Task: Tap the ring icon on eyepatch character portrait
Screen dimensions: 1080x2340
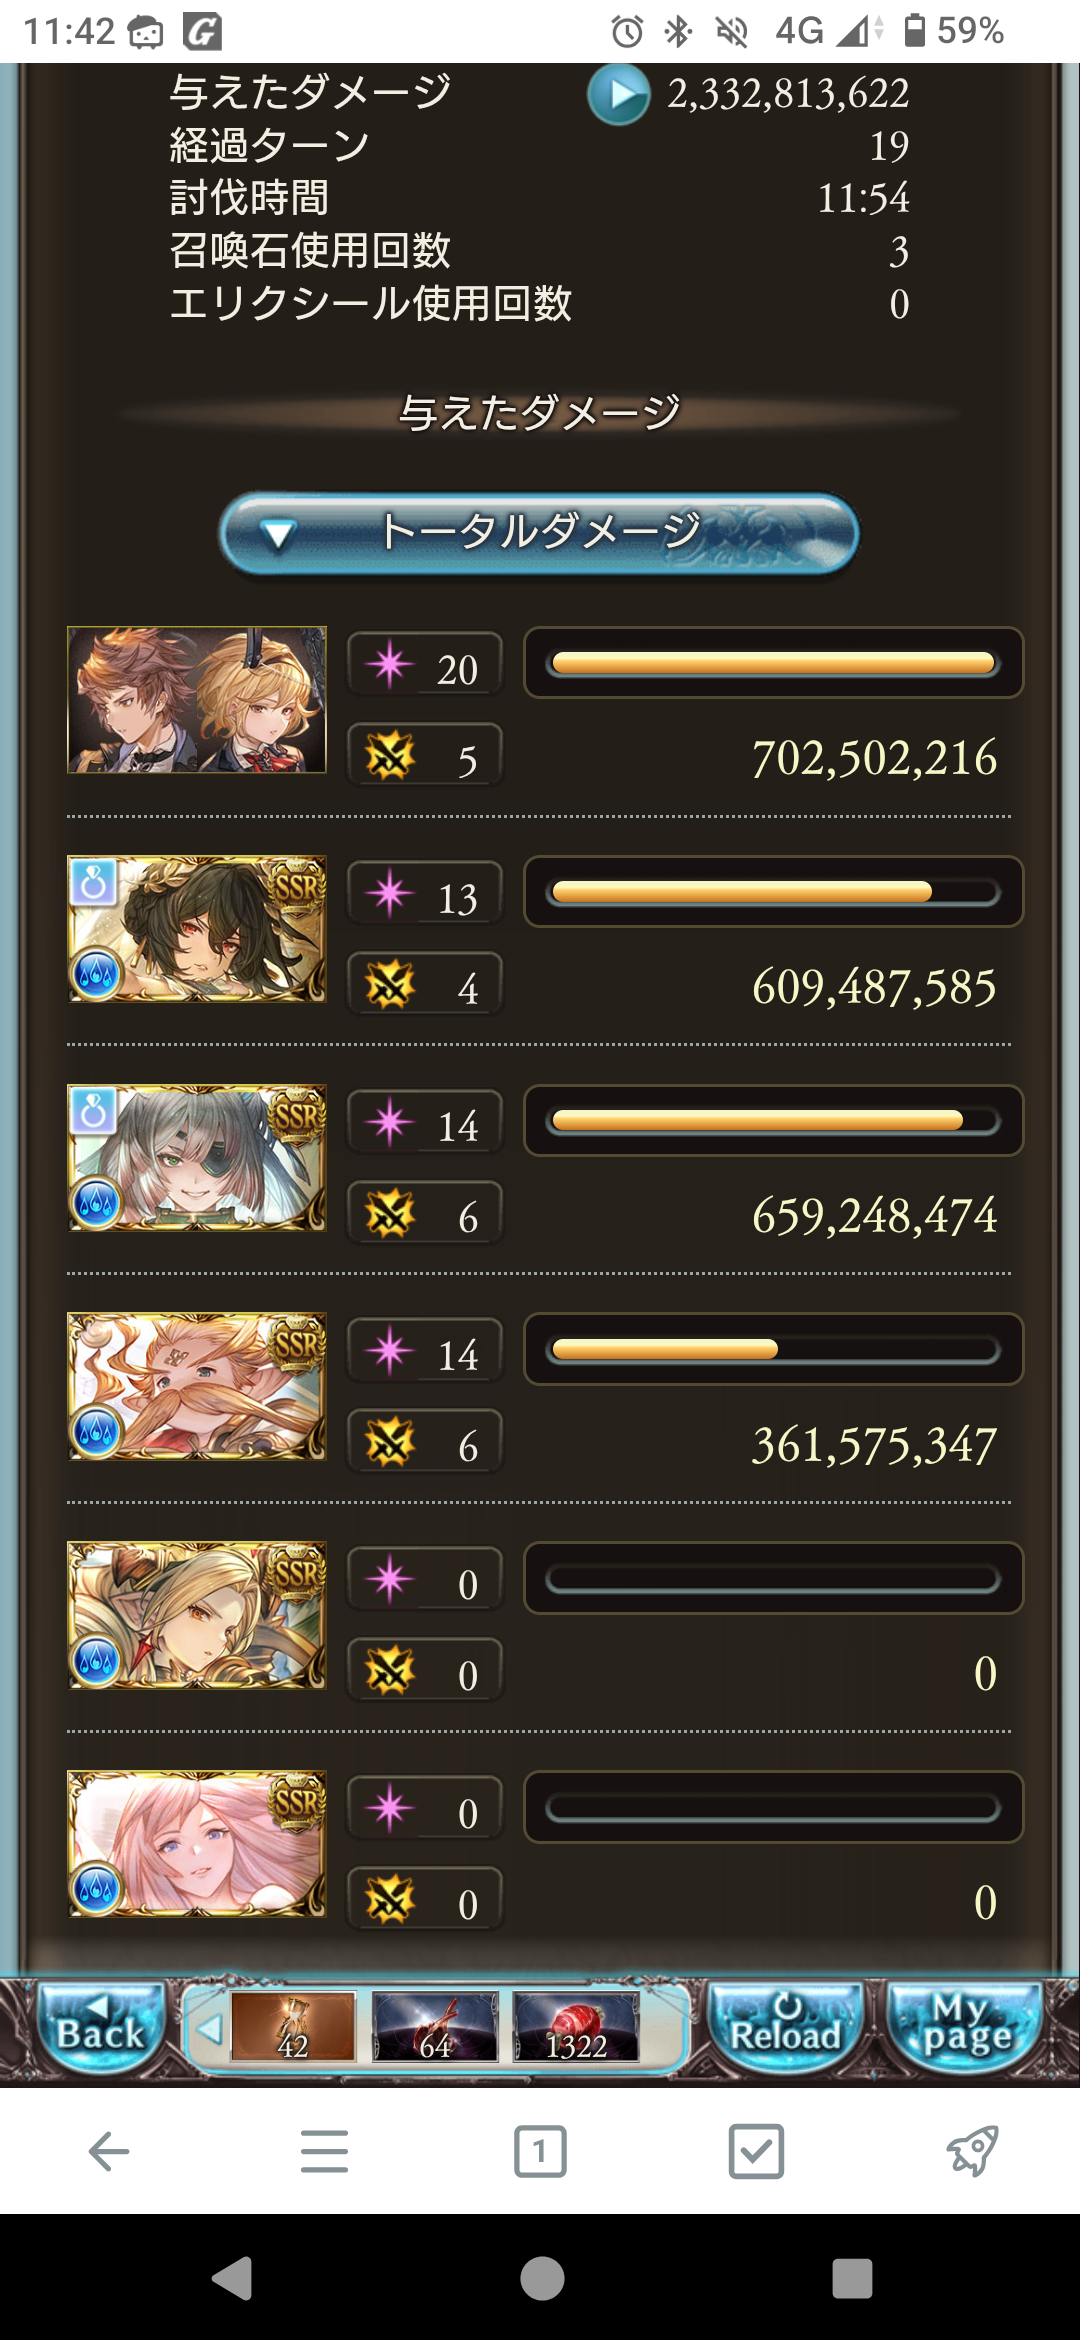Action: [x=92, y=1110]
